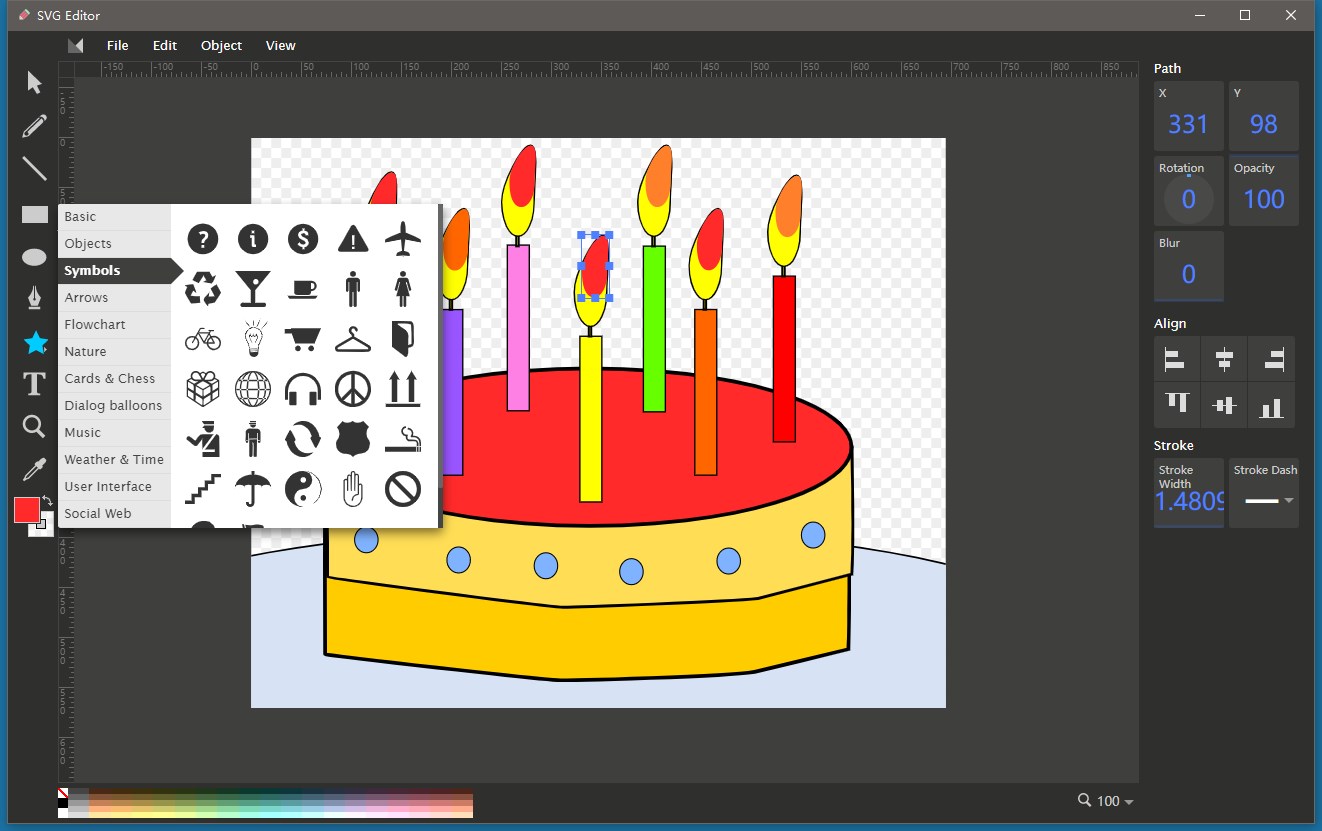This screenshot has height=831, width=1322.
Task: Insert the airplane symbol
Action: 402,239
